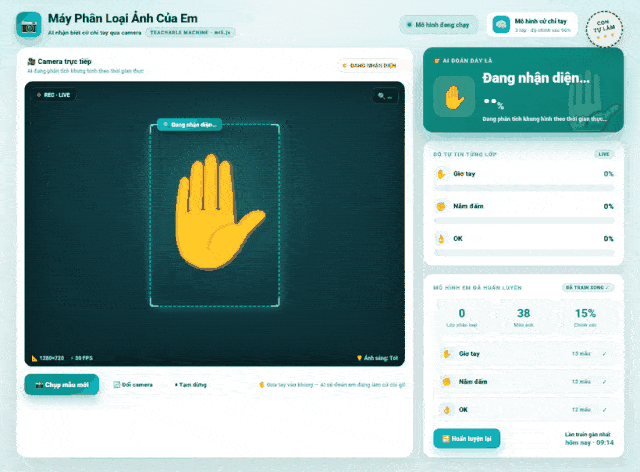Click the 'TEACHABLE MACHINE' tag under title
The width and height of the screenshot is (640, 472).
tap(190, 32)
